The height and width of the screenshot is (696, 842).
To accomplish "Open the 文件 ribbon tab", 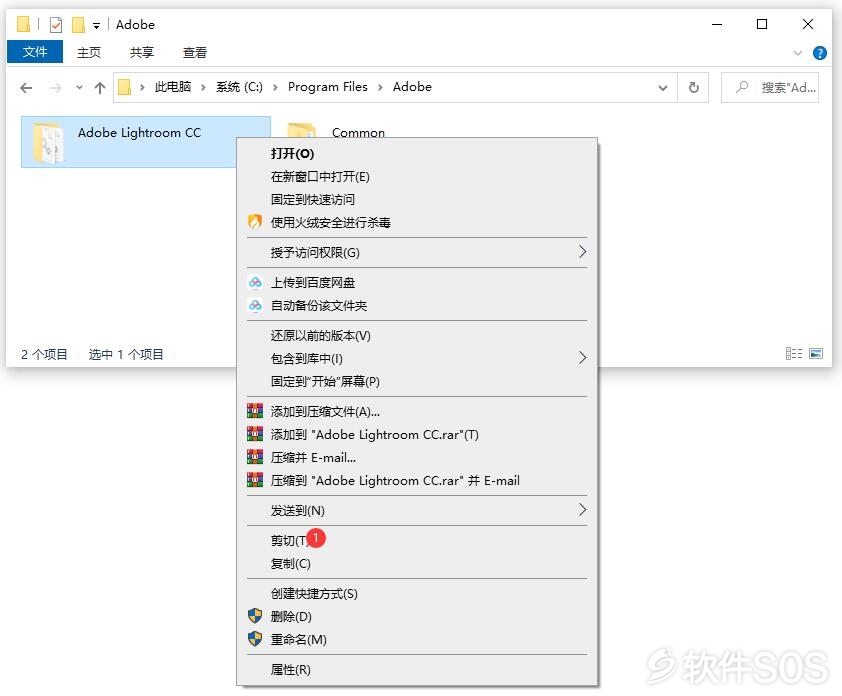I will coord(35,52).
